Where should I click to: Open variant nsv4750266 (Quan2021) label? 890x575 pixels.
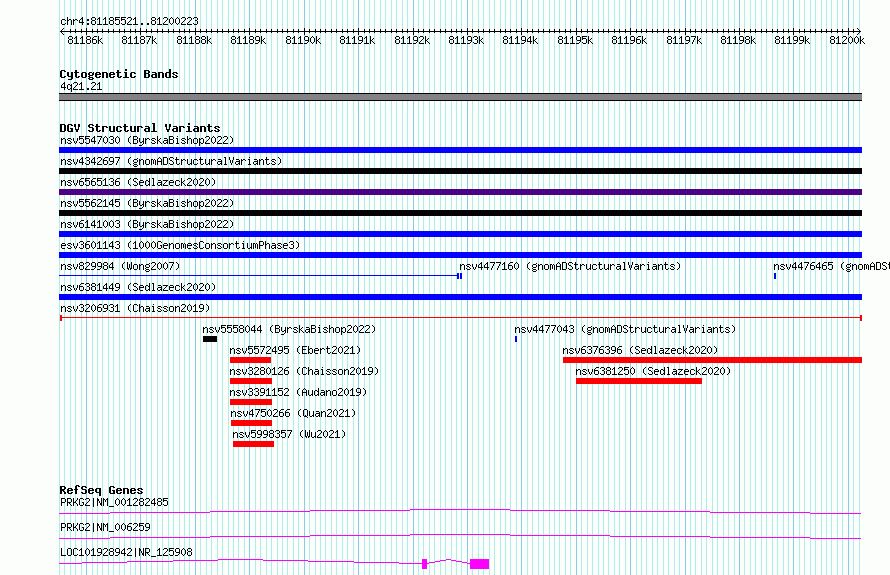coord(293,413)
